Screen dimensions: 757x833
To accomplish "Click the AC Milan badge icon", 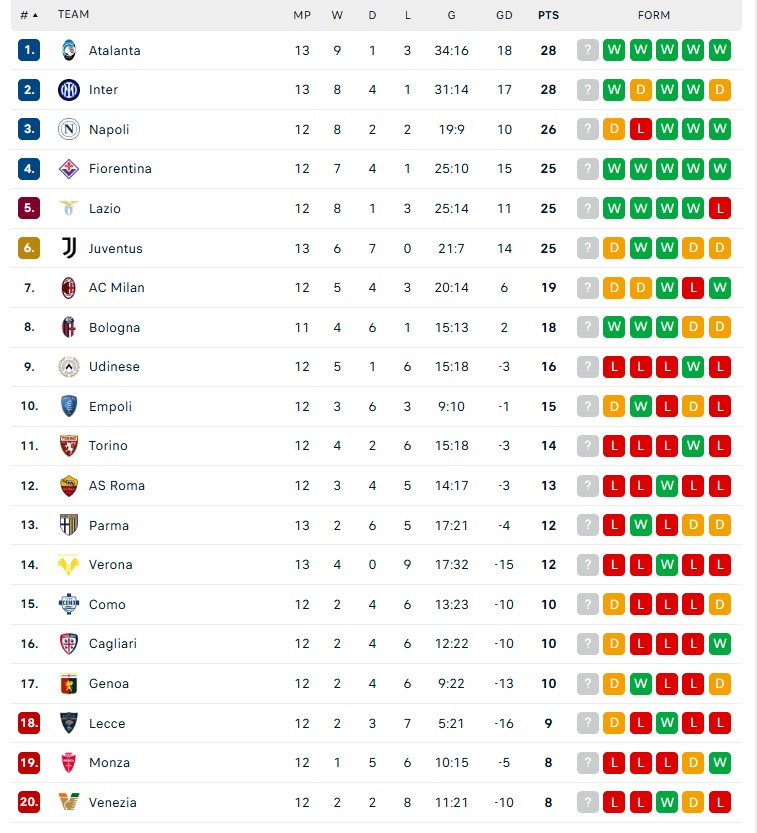I will (69, 288).
